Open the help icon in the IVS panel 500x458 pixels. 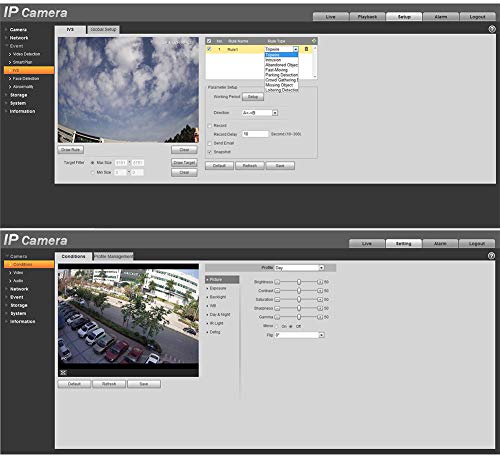[492, 29]
